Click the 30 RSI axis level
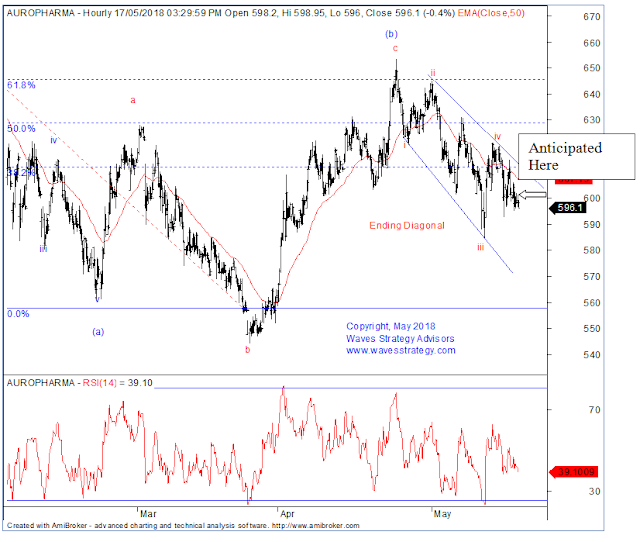The width and height of the screenshot is (640, 542). click(x=594, y=492)
